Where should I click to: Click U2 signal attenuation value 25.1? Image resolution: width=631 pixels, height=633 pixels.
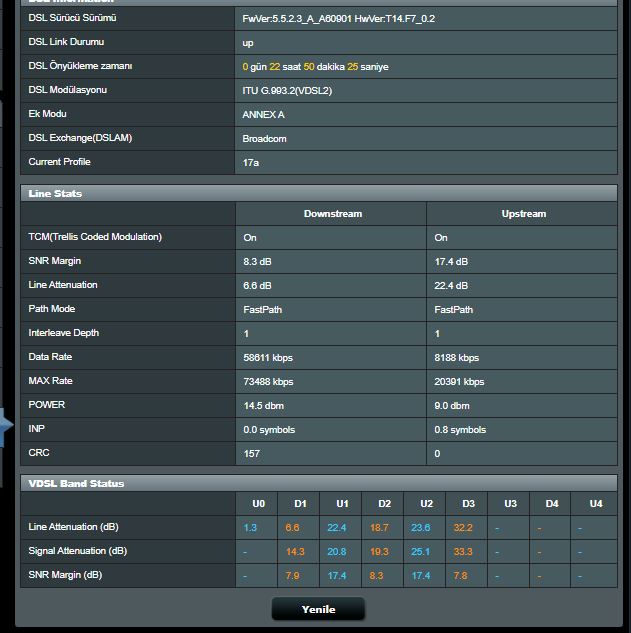[x=420, y=552]
